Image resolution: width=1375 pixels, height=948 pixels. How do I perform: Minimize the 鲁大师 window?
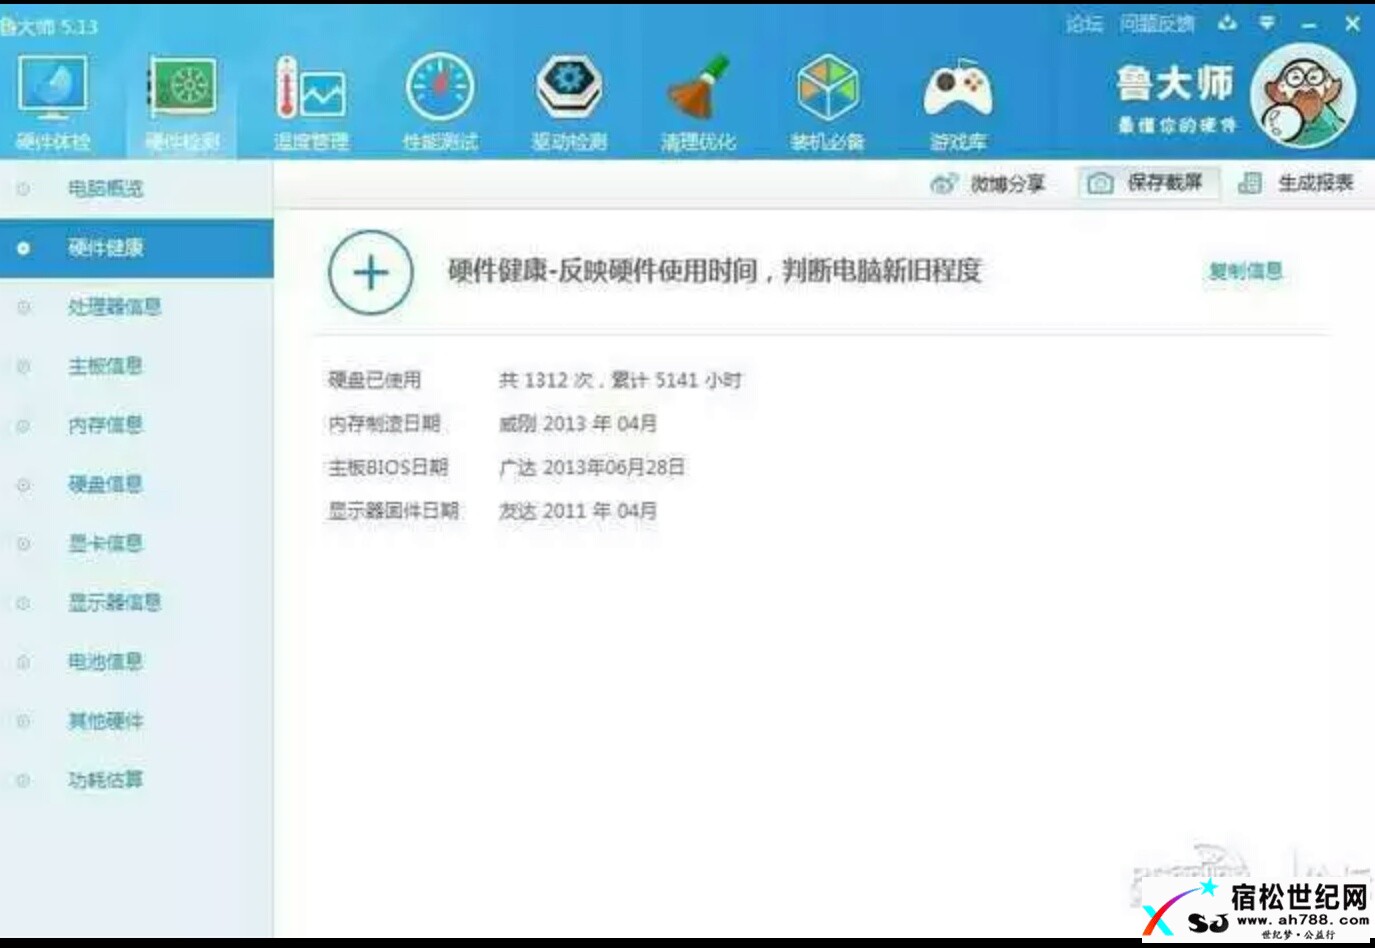point(1310,24)
